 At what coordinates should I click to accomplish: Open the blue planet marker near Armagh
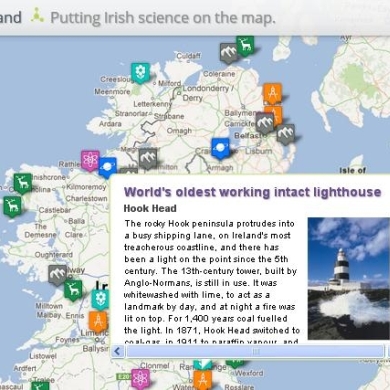pos(221,148)
